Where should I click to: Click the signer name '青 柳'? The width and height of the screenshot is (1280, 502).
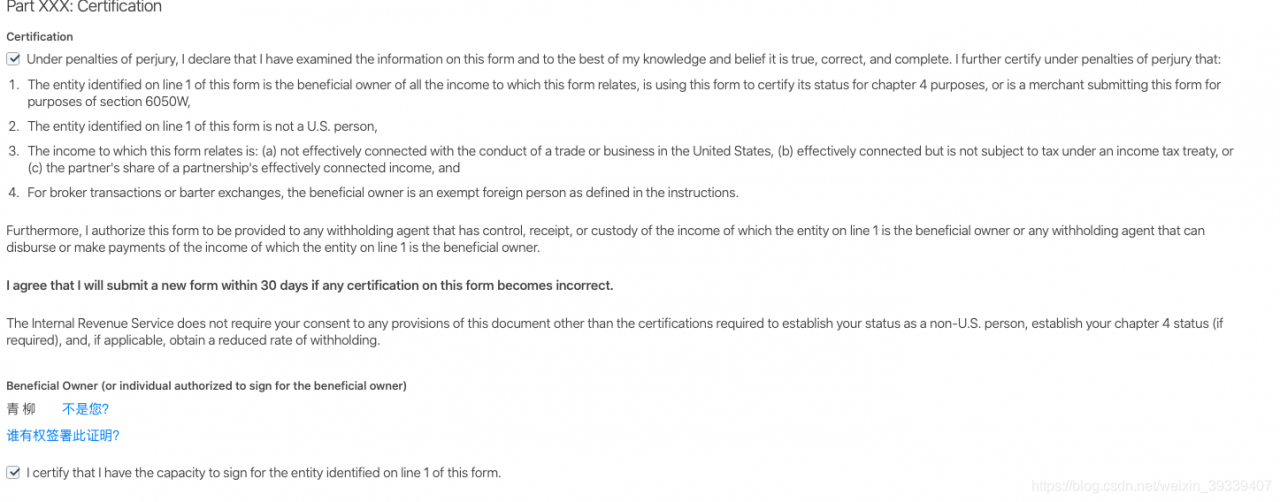point(21,409)
